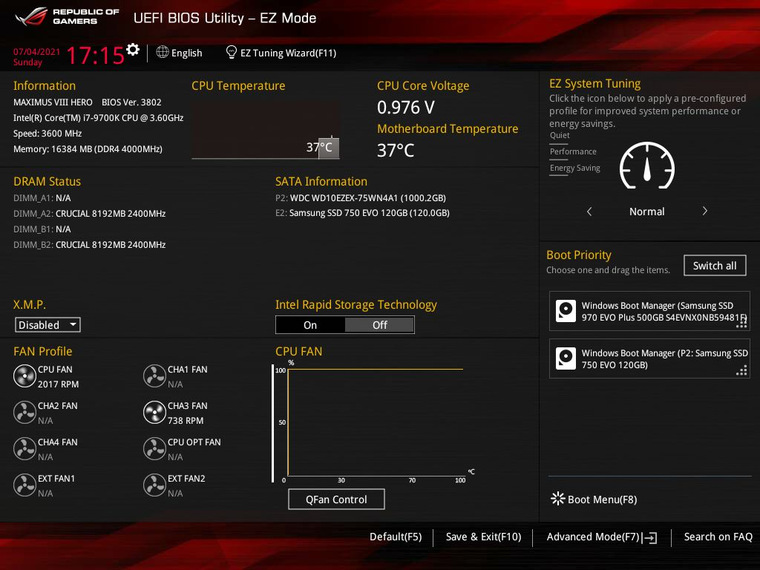
Task: Open QFan Control
Action: point(336,499)
